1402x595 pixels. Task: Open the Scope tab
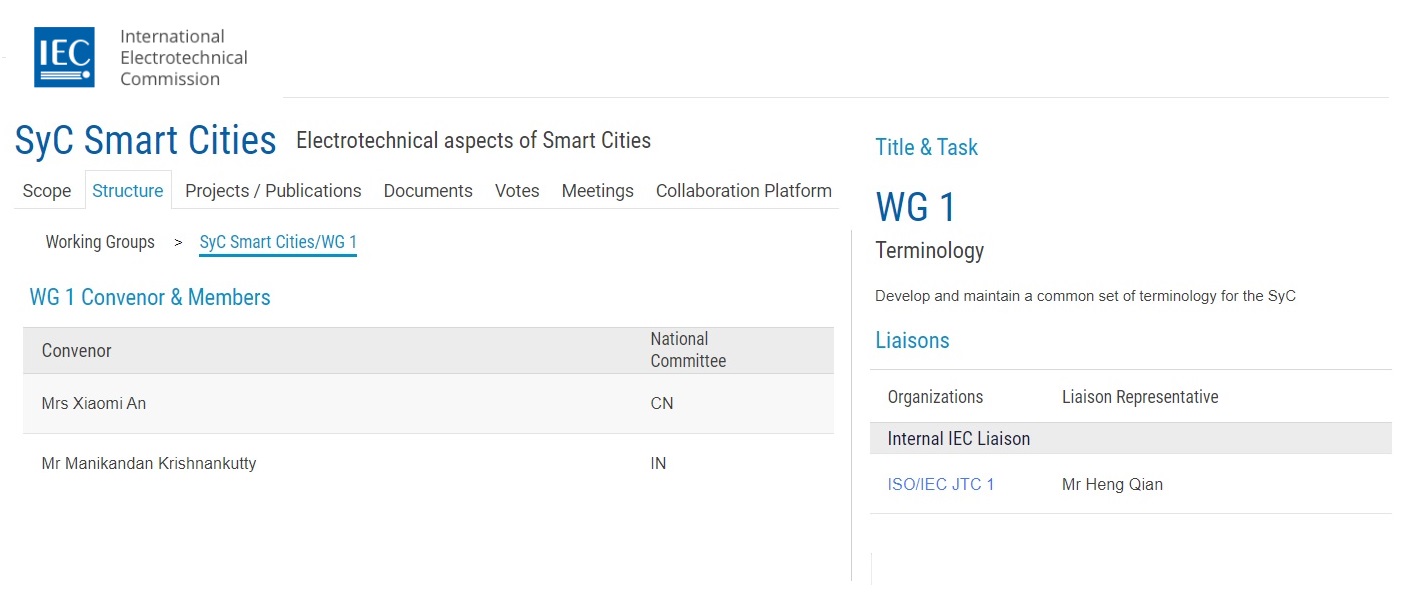(x=47, y=191)
